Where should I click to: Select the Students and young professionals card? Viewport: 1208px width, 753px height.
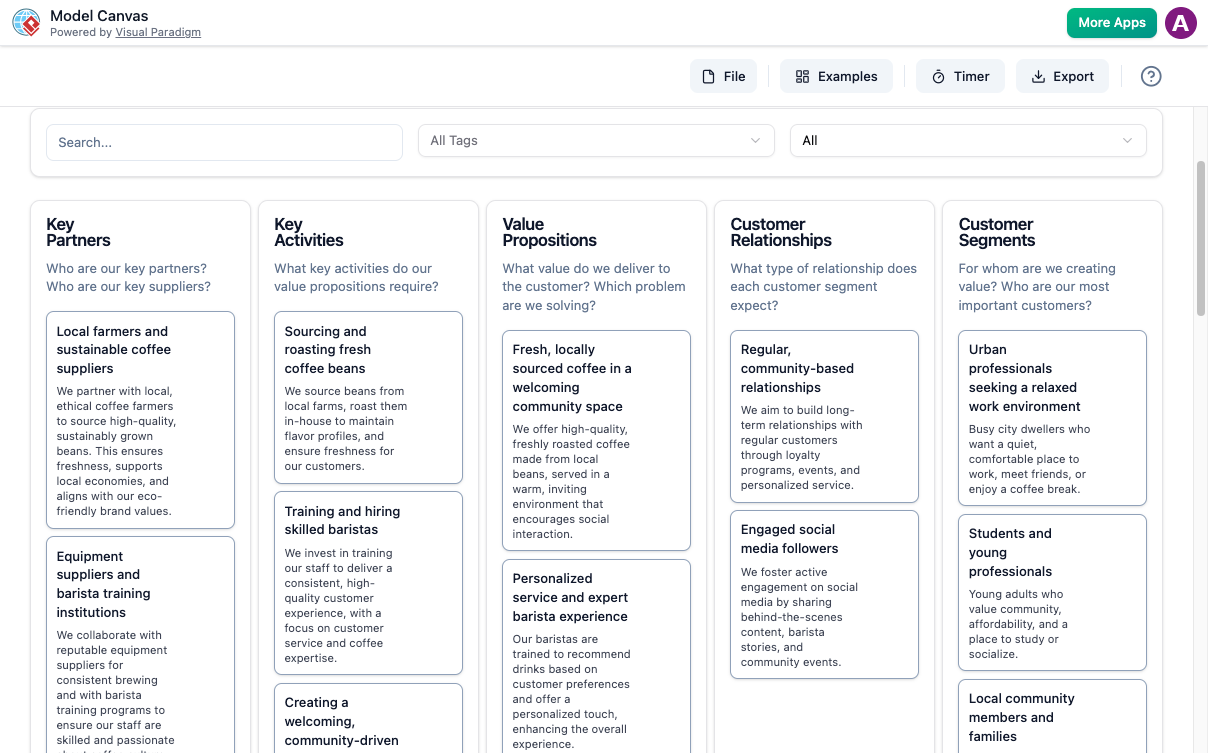[1052, 591]
